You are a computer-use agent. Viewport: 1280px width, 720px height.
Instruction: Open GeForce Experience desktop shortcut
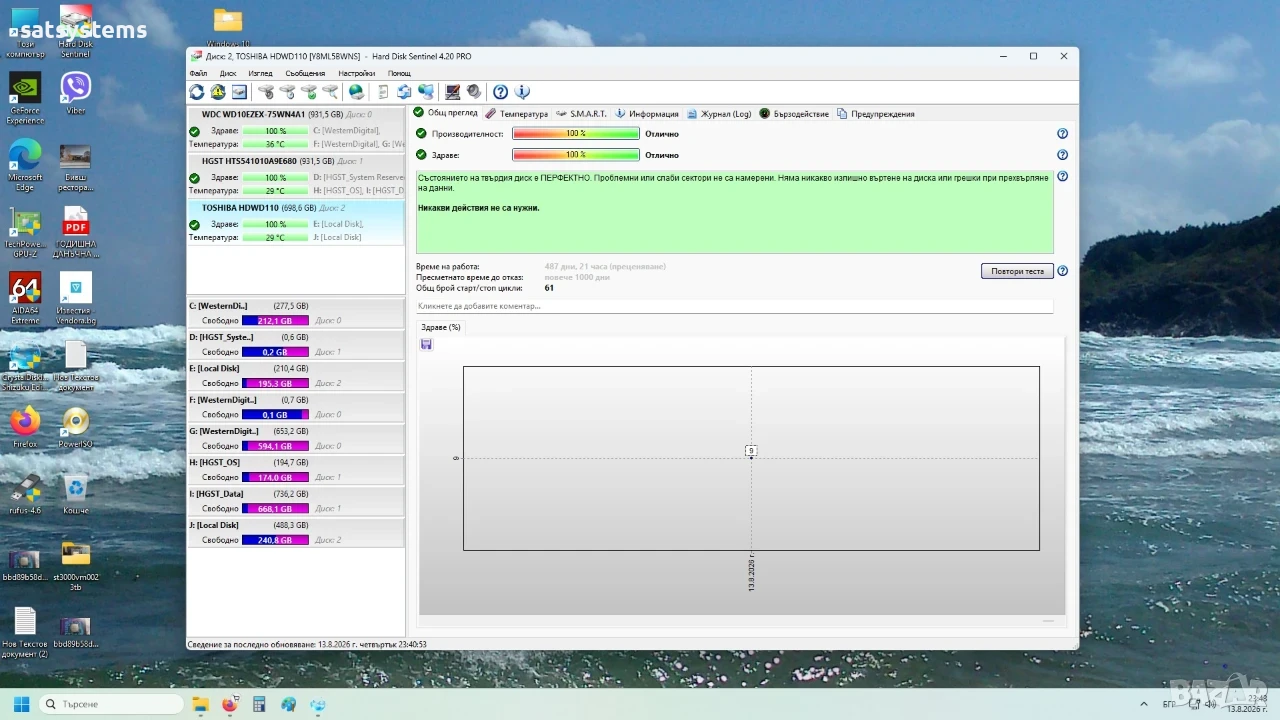pyautogui.click(x=25, y=100)
